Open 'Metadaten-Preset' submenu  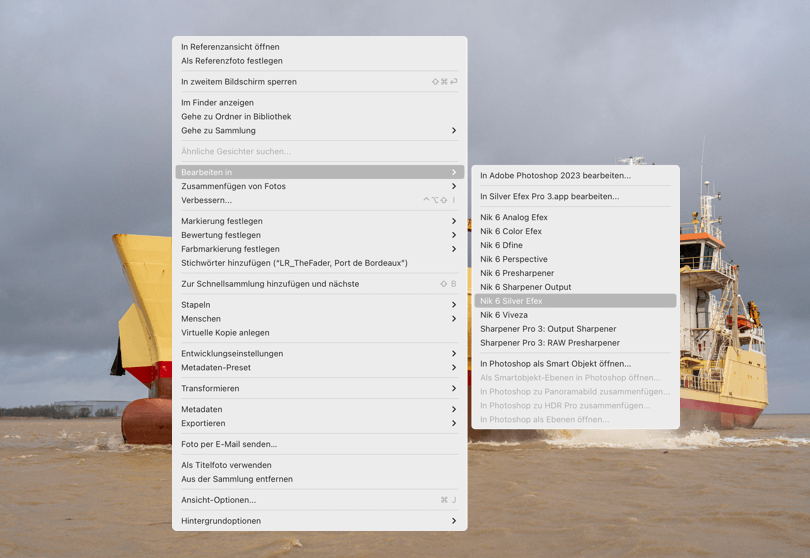tap(319, 367)
